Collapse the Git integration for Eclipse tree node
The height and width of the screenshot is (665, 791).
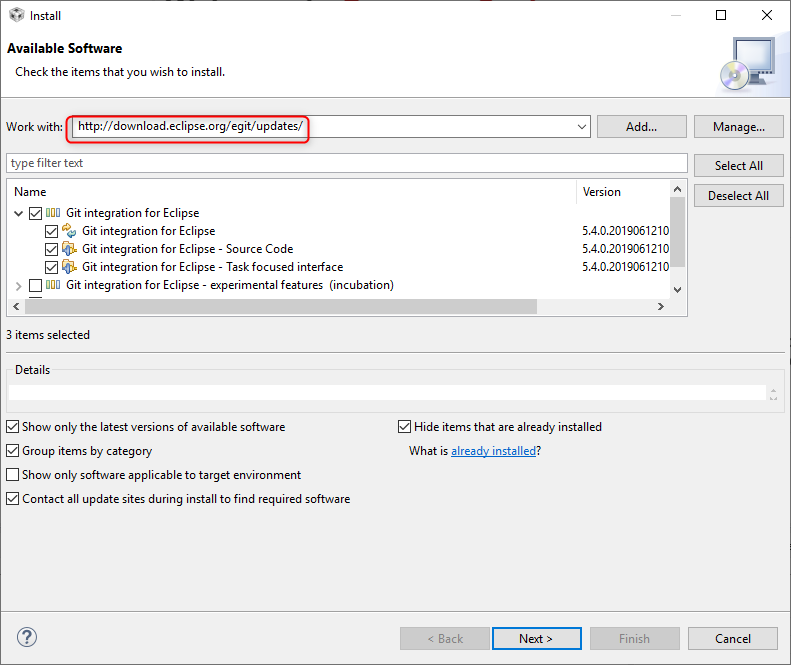tap(19, 213)
